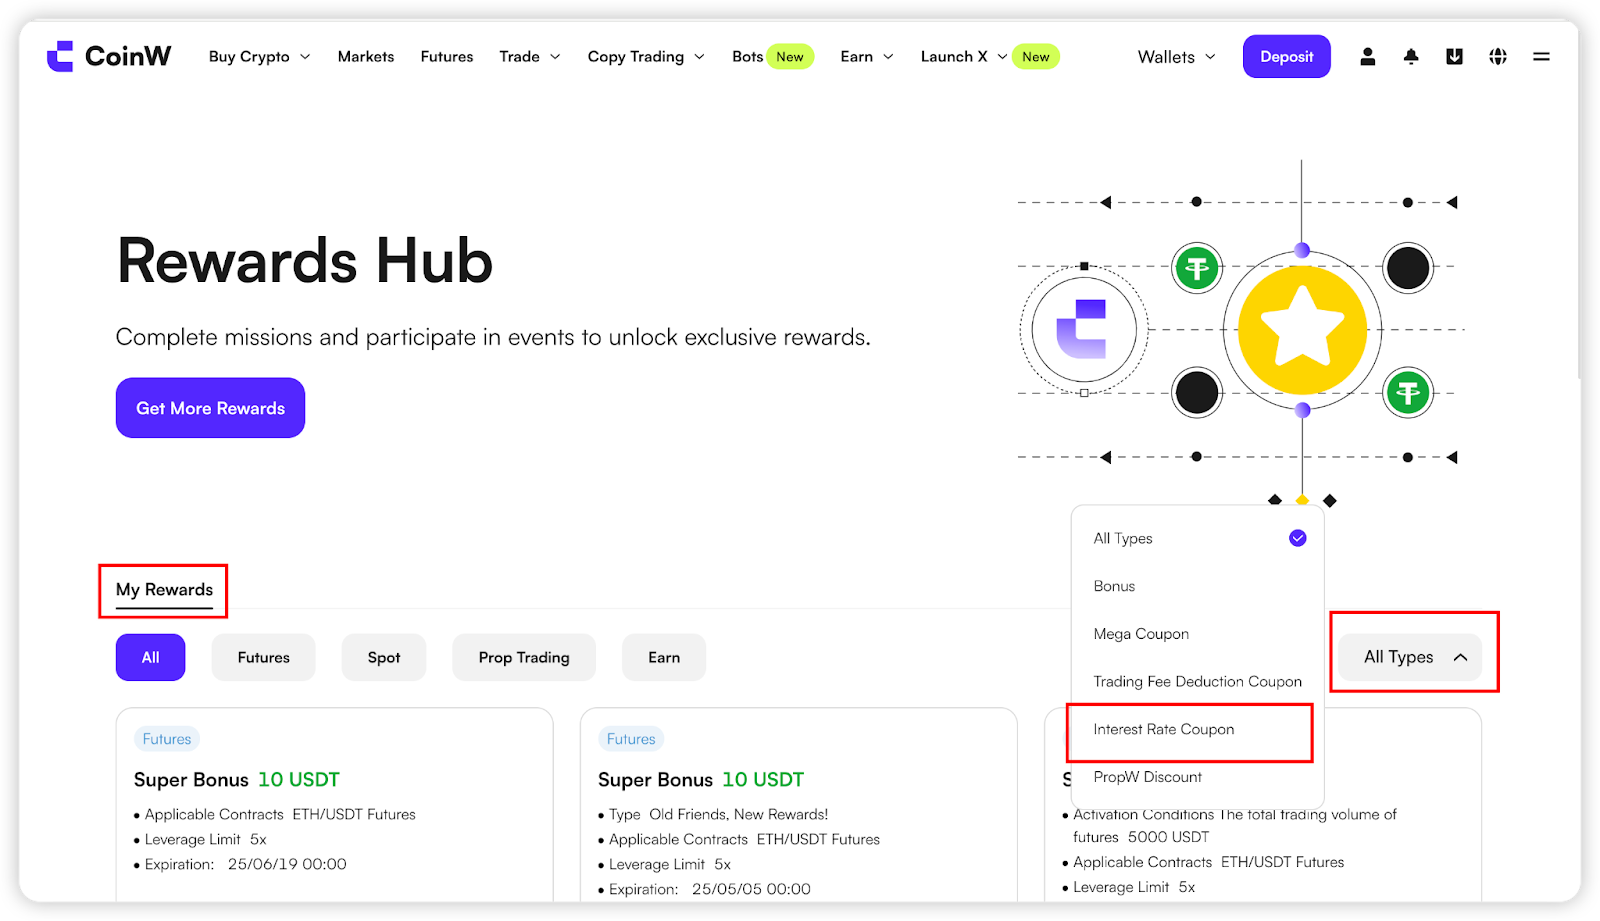Click the app download icon in header
Screen dimensions: 1600x921
(x=1454, y=57)
